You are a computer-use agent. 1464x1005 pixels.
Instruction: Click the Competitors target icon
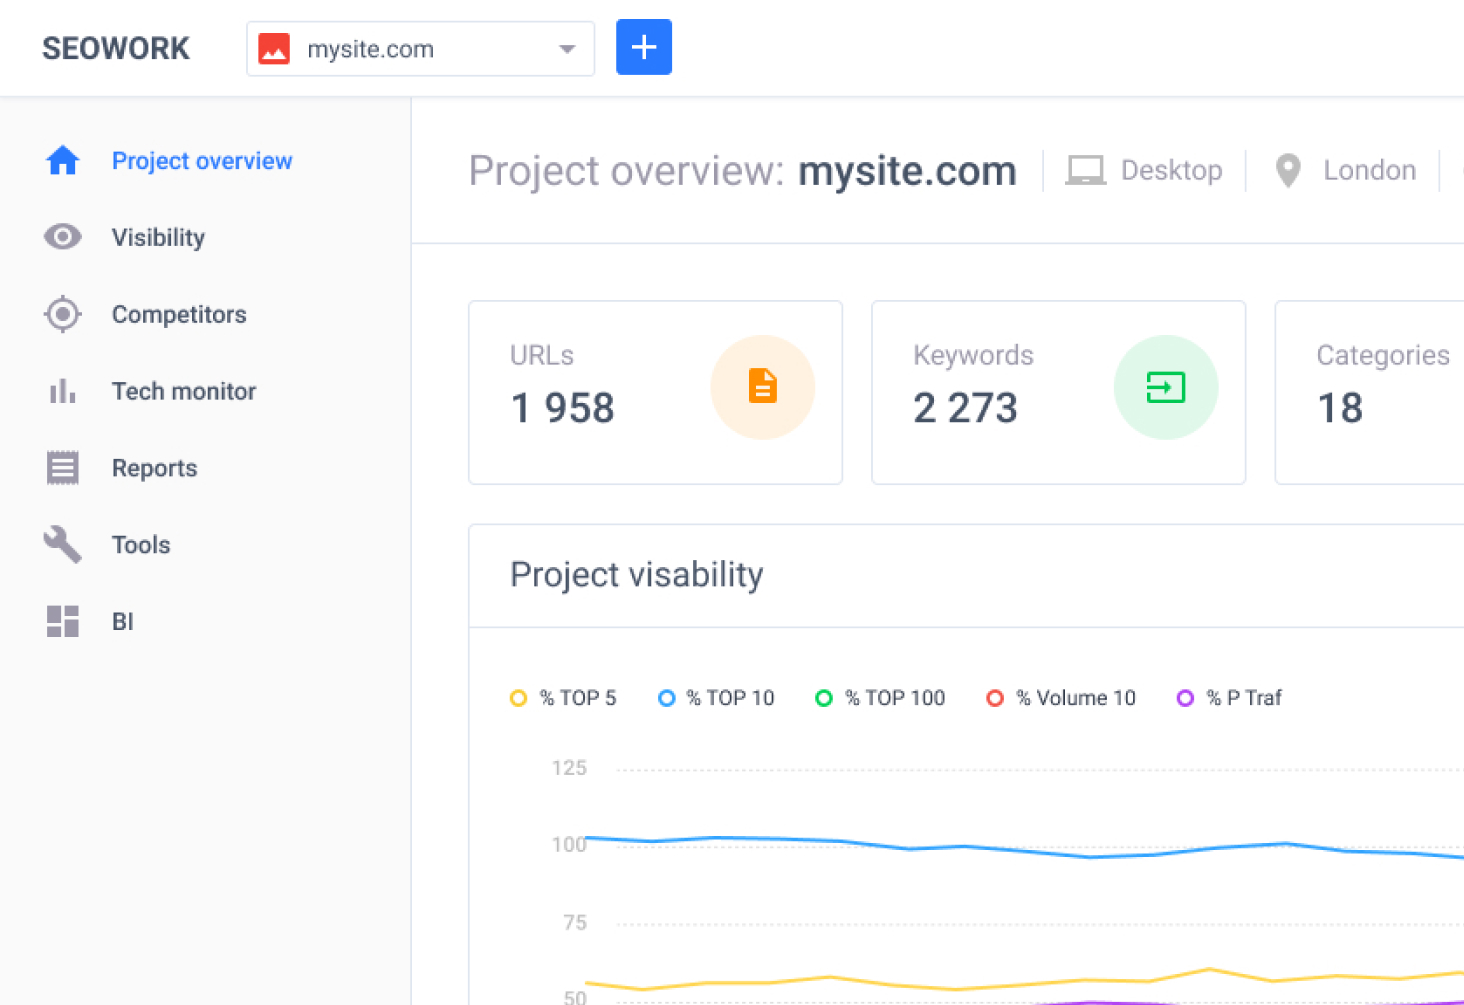(x=62, y=314)
